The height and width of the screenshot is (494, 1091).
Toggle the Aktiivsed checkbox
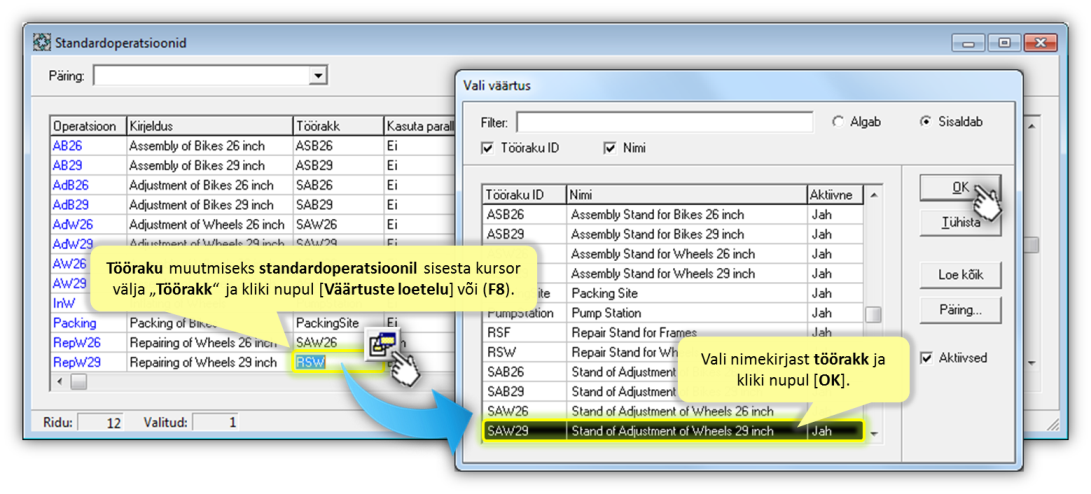[x=925, y=358]
